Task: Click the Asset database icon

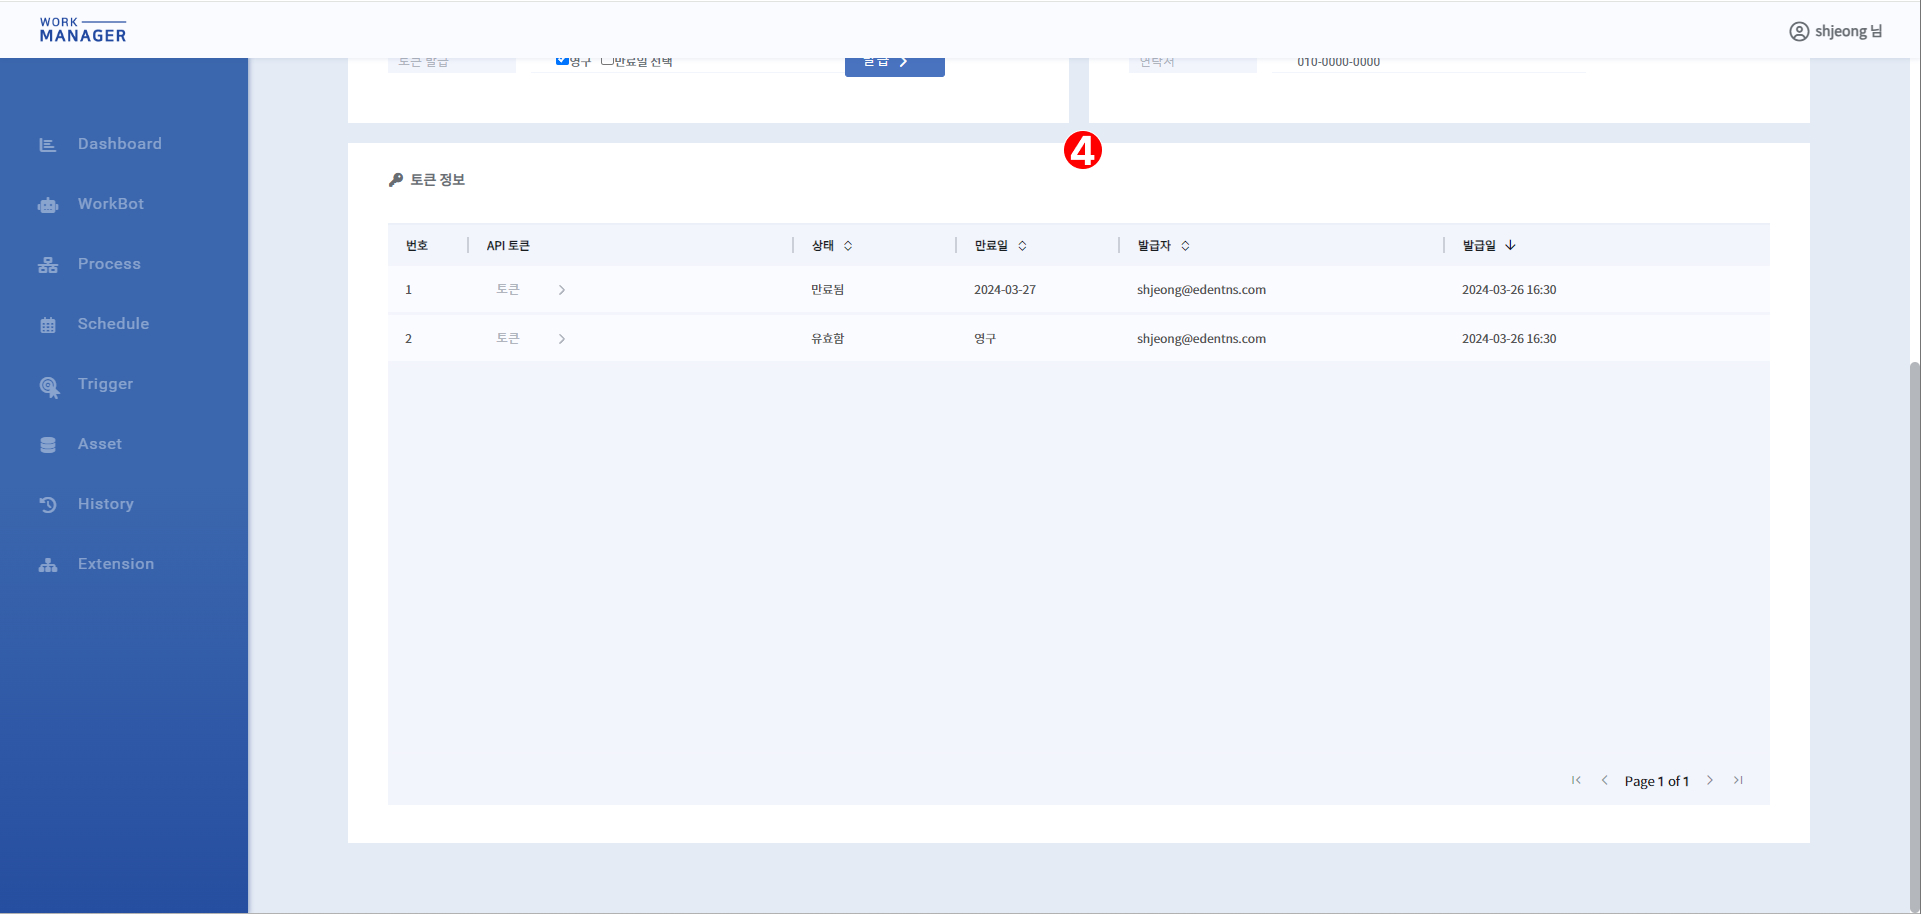Action: tap(47, 445)
